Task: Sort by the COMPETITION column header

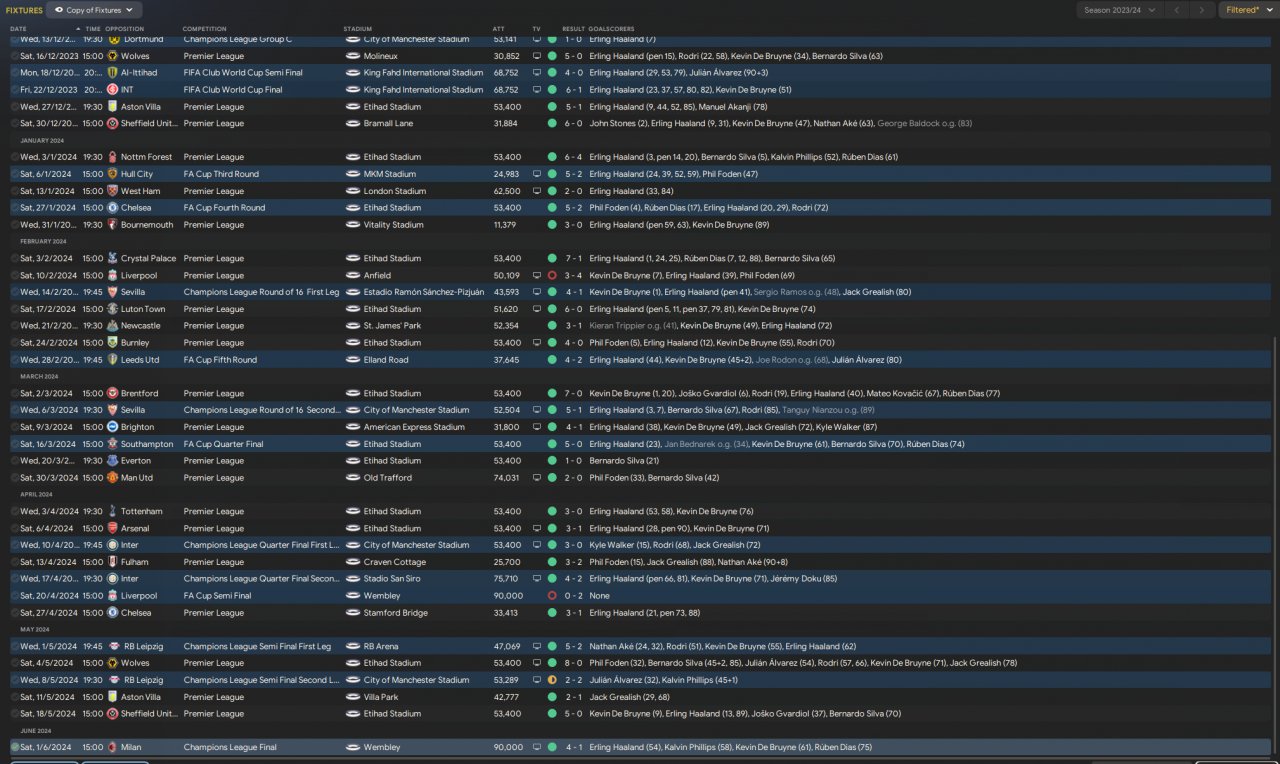Action: coord(204,29)
